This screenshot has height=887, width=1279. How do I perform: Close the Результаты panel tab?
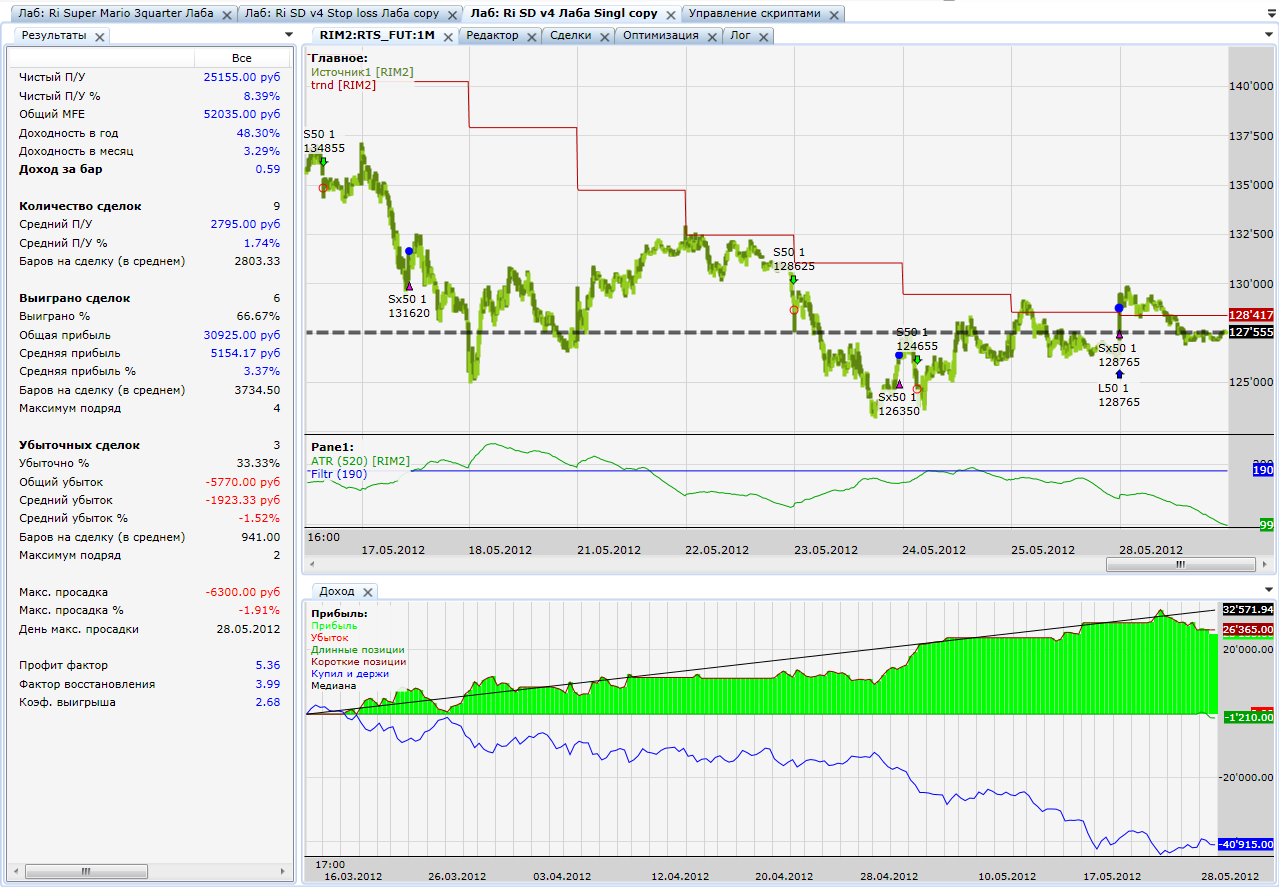100,36
